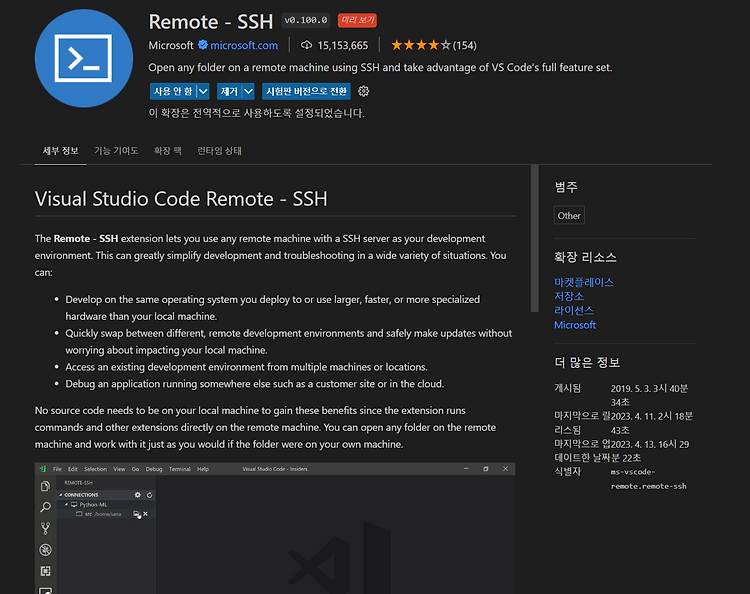Open the 라이선스 license link
This screenshot has width=750, height=594.
pyautogui.click(x=574, y=310)
